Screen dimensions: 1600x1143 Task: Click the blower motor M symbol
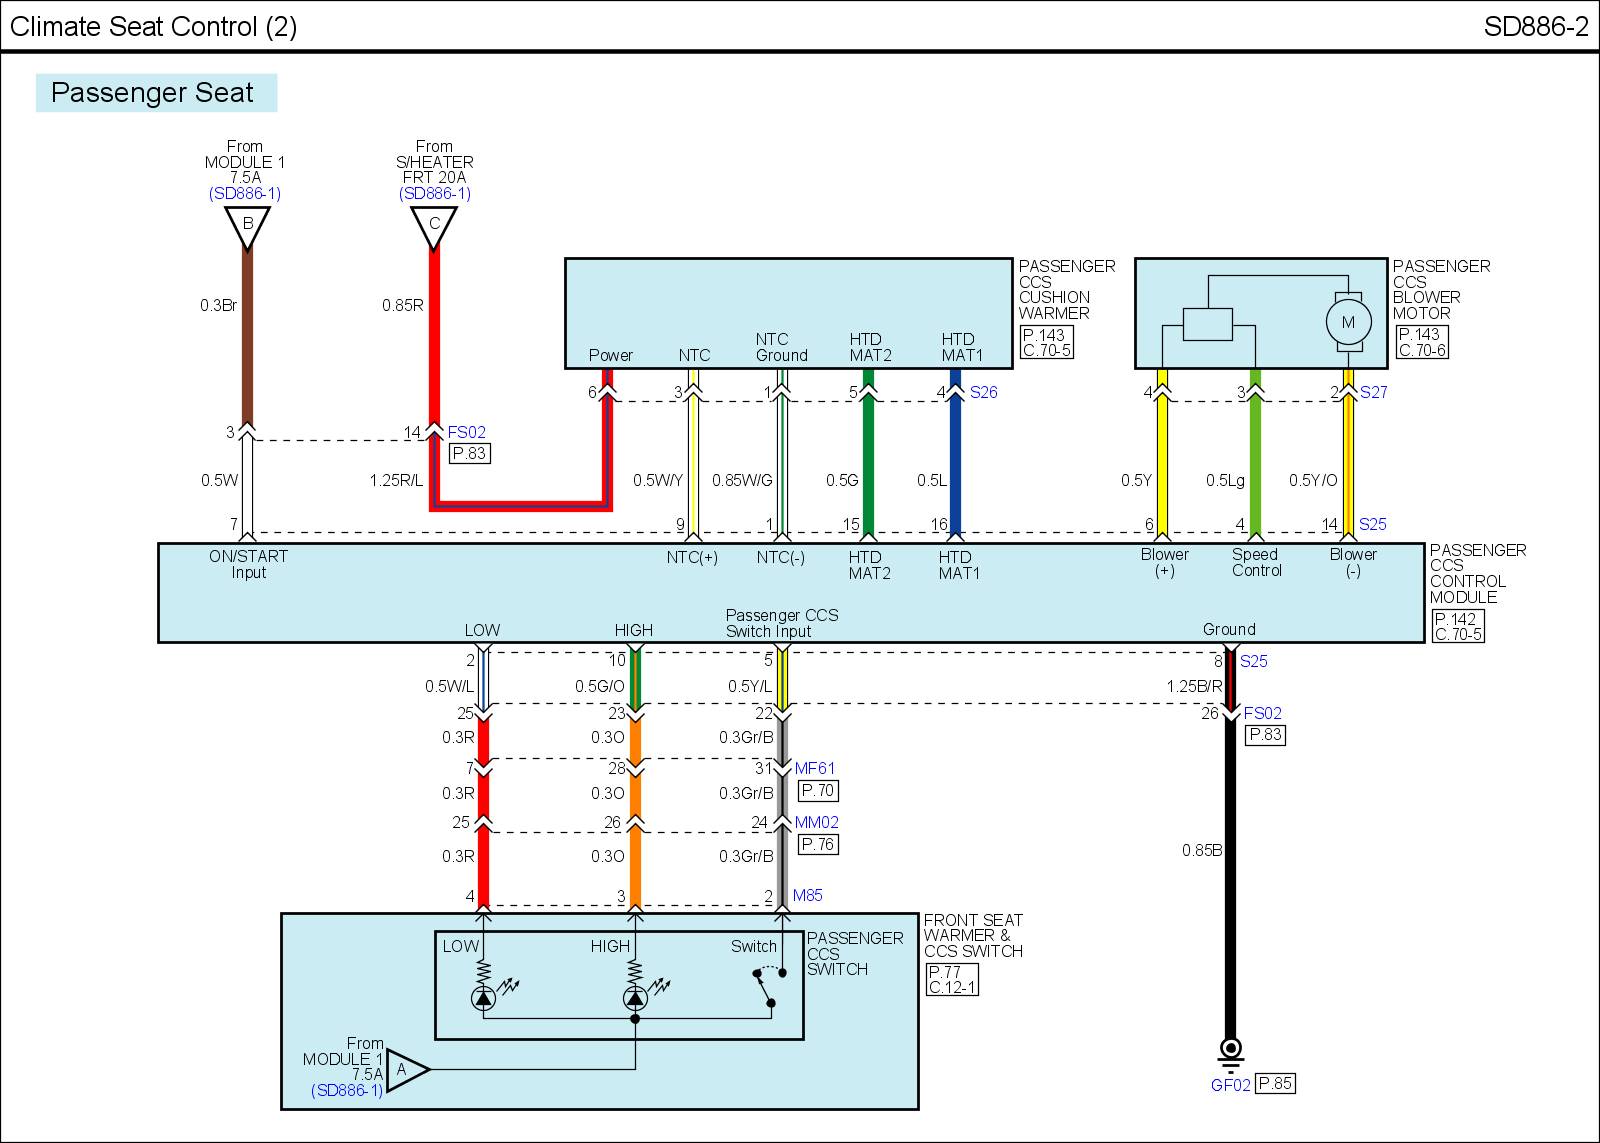tap(1348, 322)
